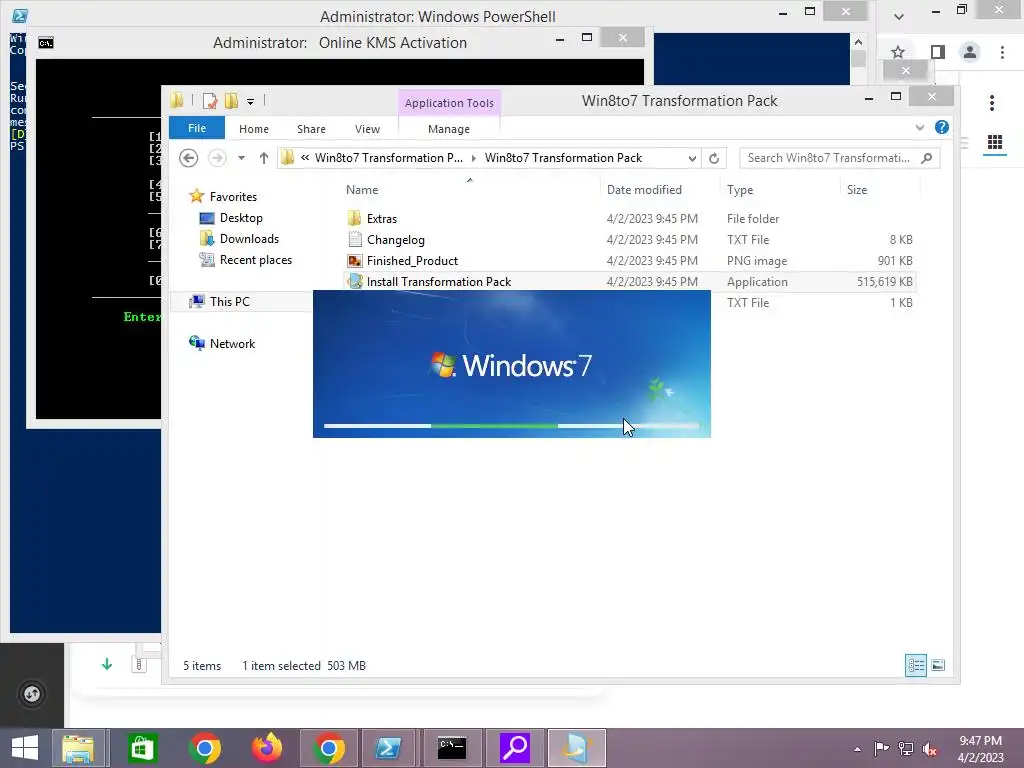1024x768 pixels.
Task: Select the Extras folder
Action: (x=381, y=219)
